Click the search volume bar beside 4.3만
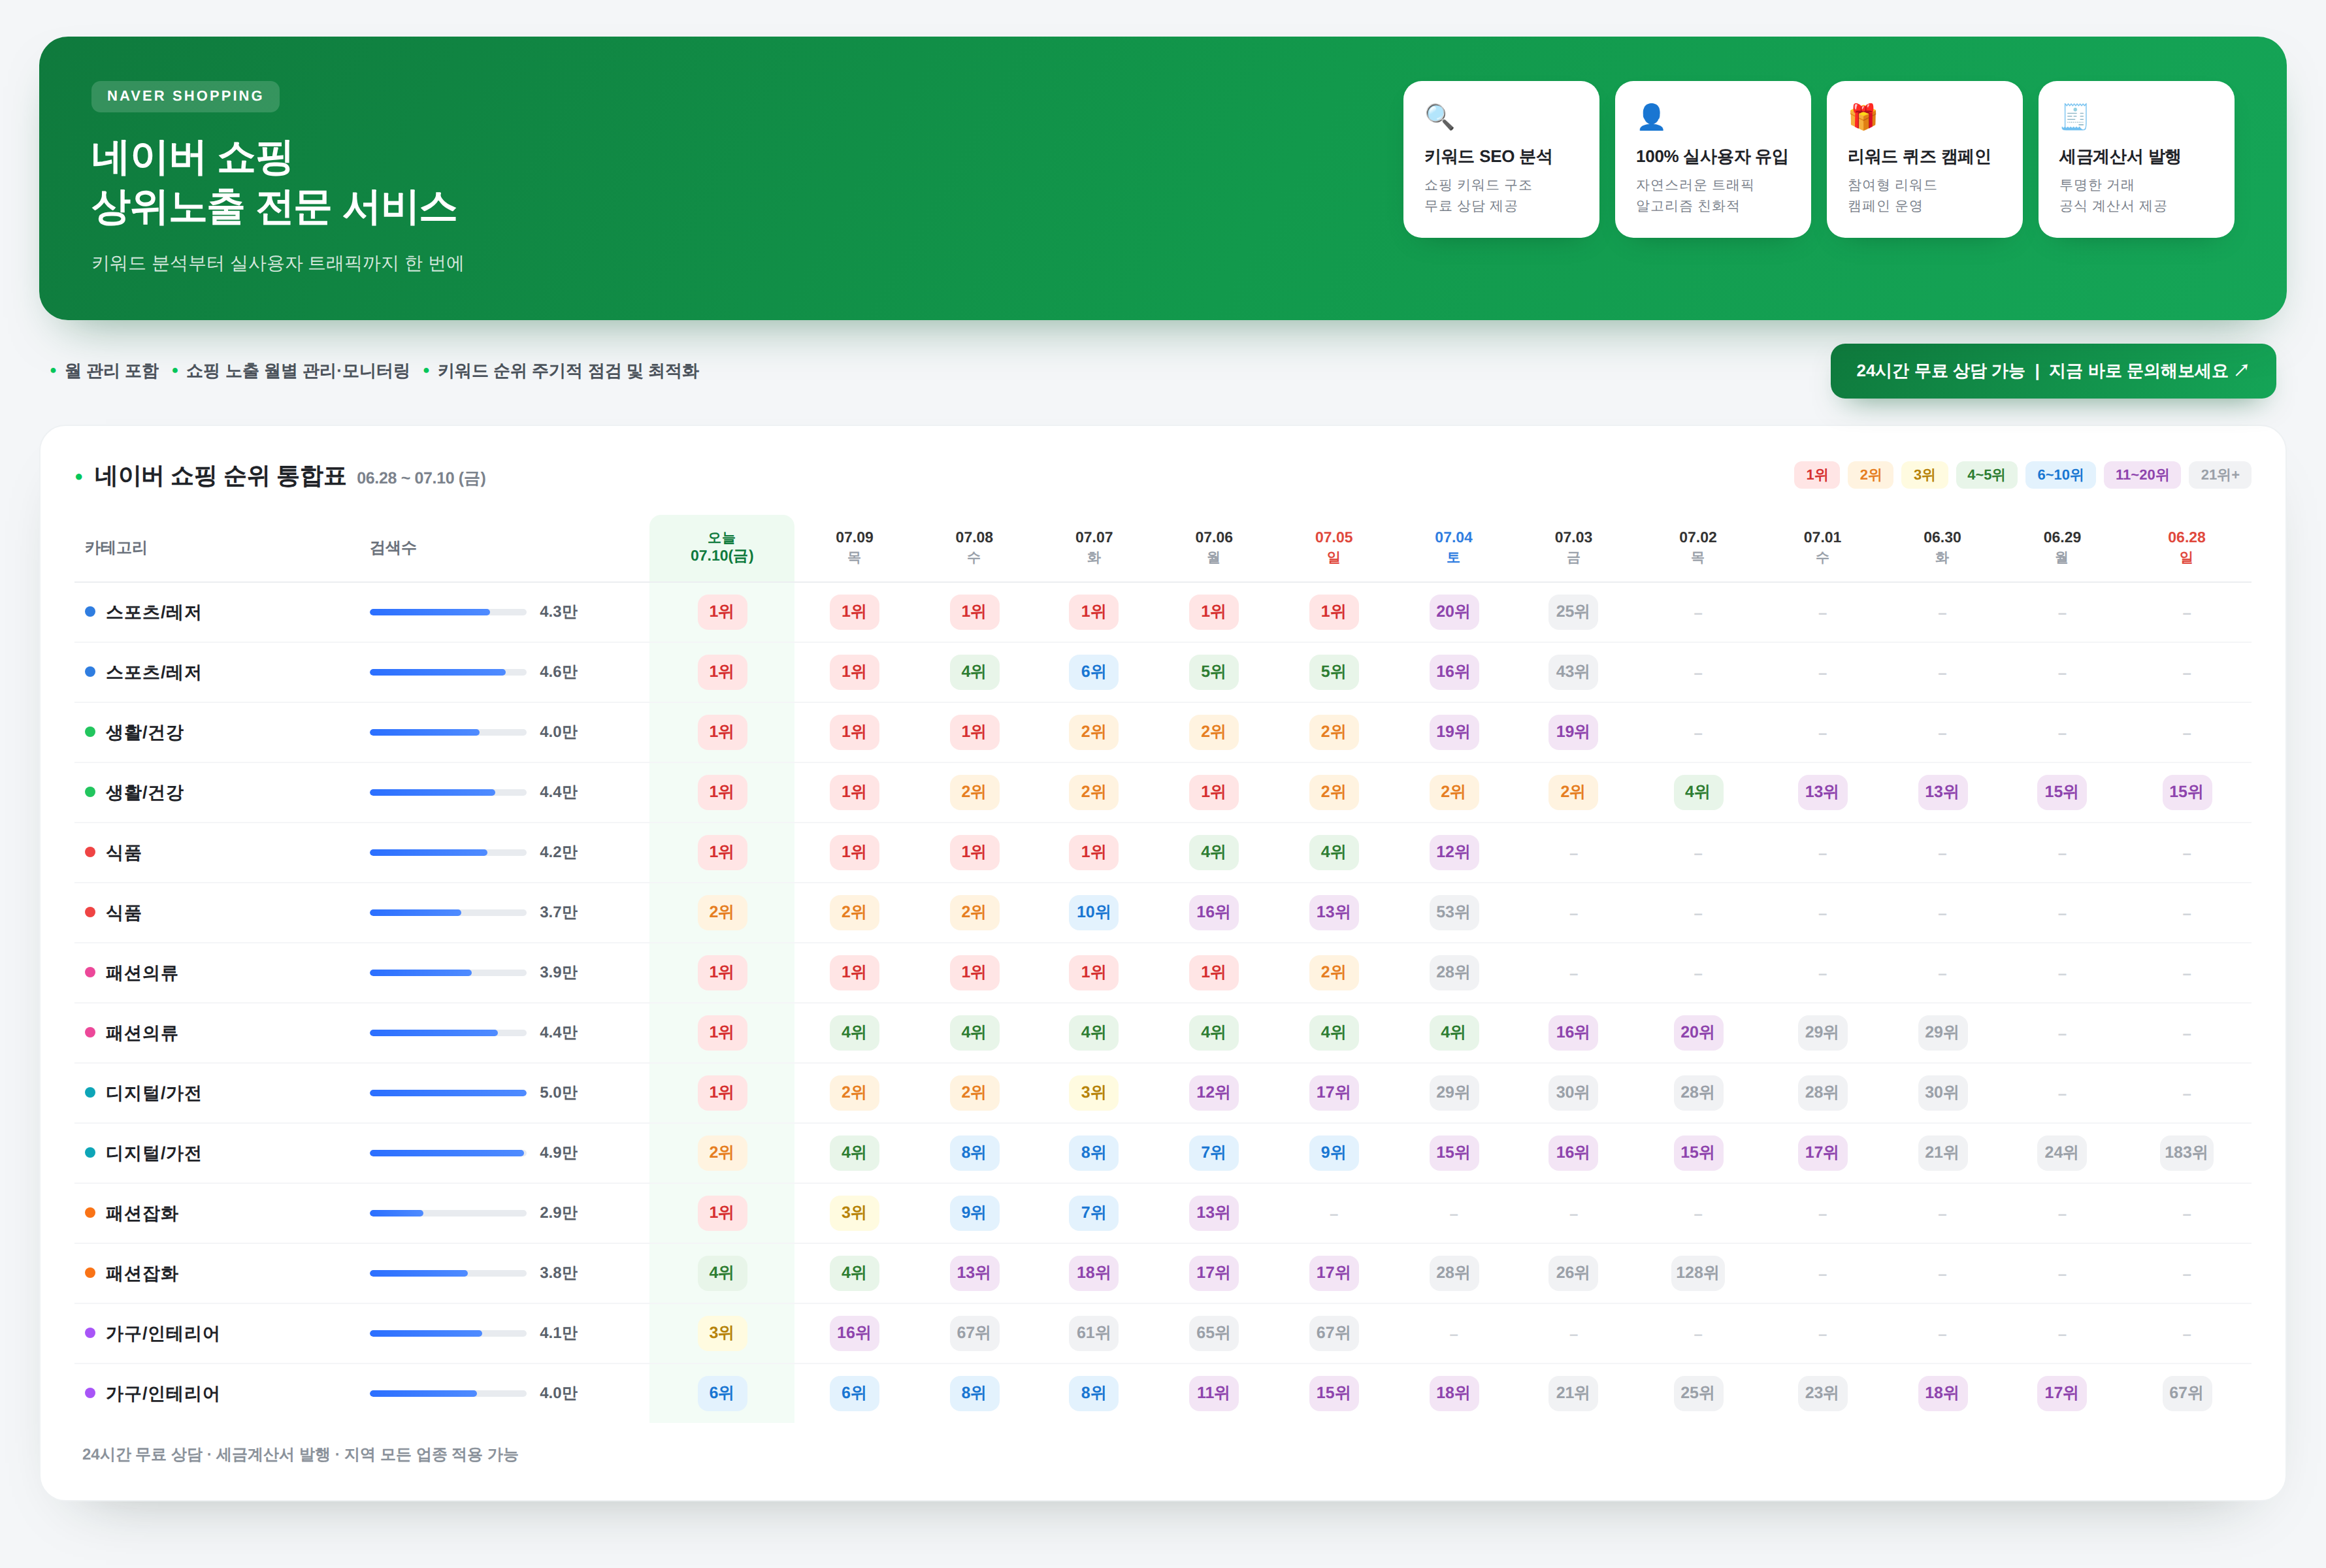Screen dimensions: 2326x1568 pos(448,612)
